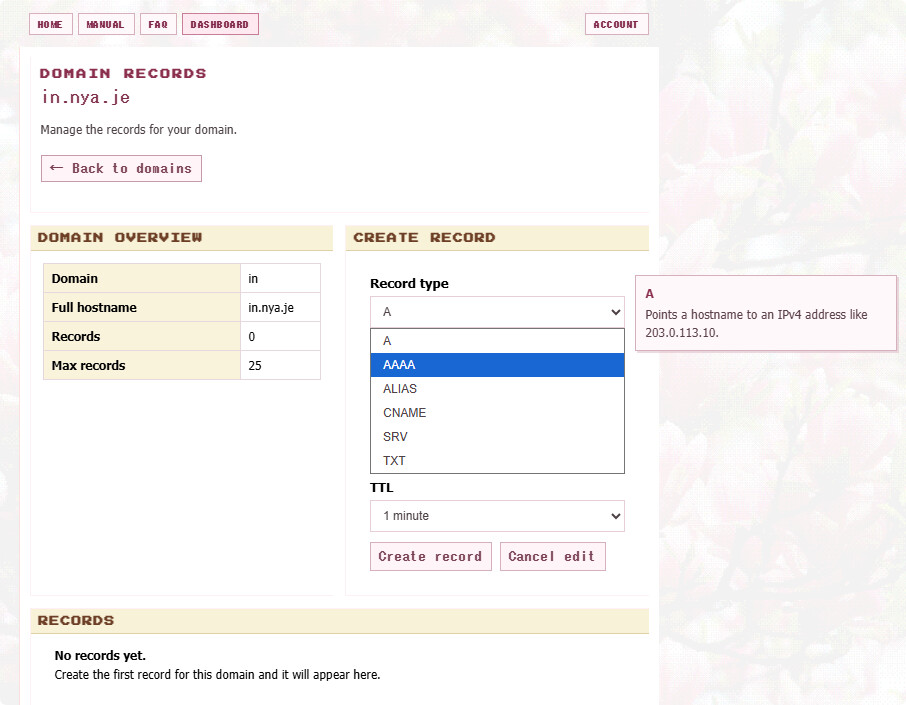Click the Domain value 'in' cell

280,279
